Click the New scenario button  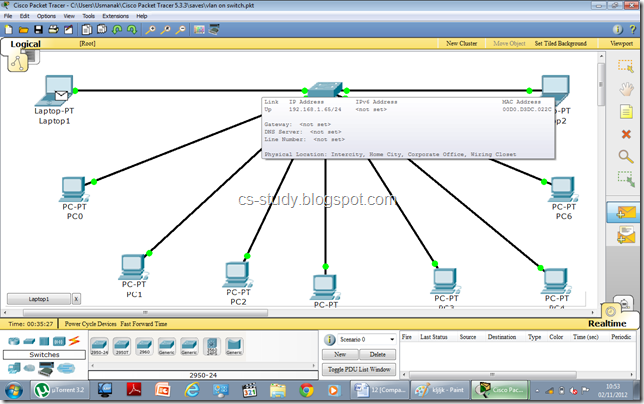tap(340, 354)
